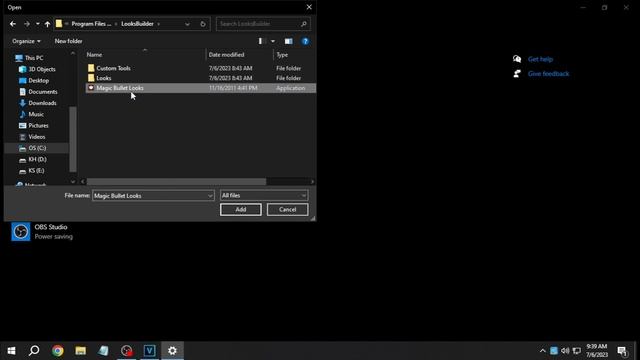Click sidebar scrollbar up arrow
This screenshot has width=640, height=360.
73,53
